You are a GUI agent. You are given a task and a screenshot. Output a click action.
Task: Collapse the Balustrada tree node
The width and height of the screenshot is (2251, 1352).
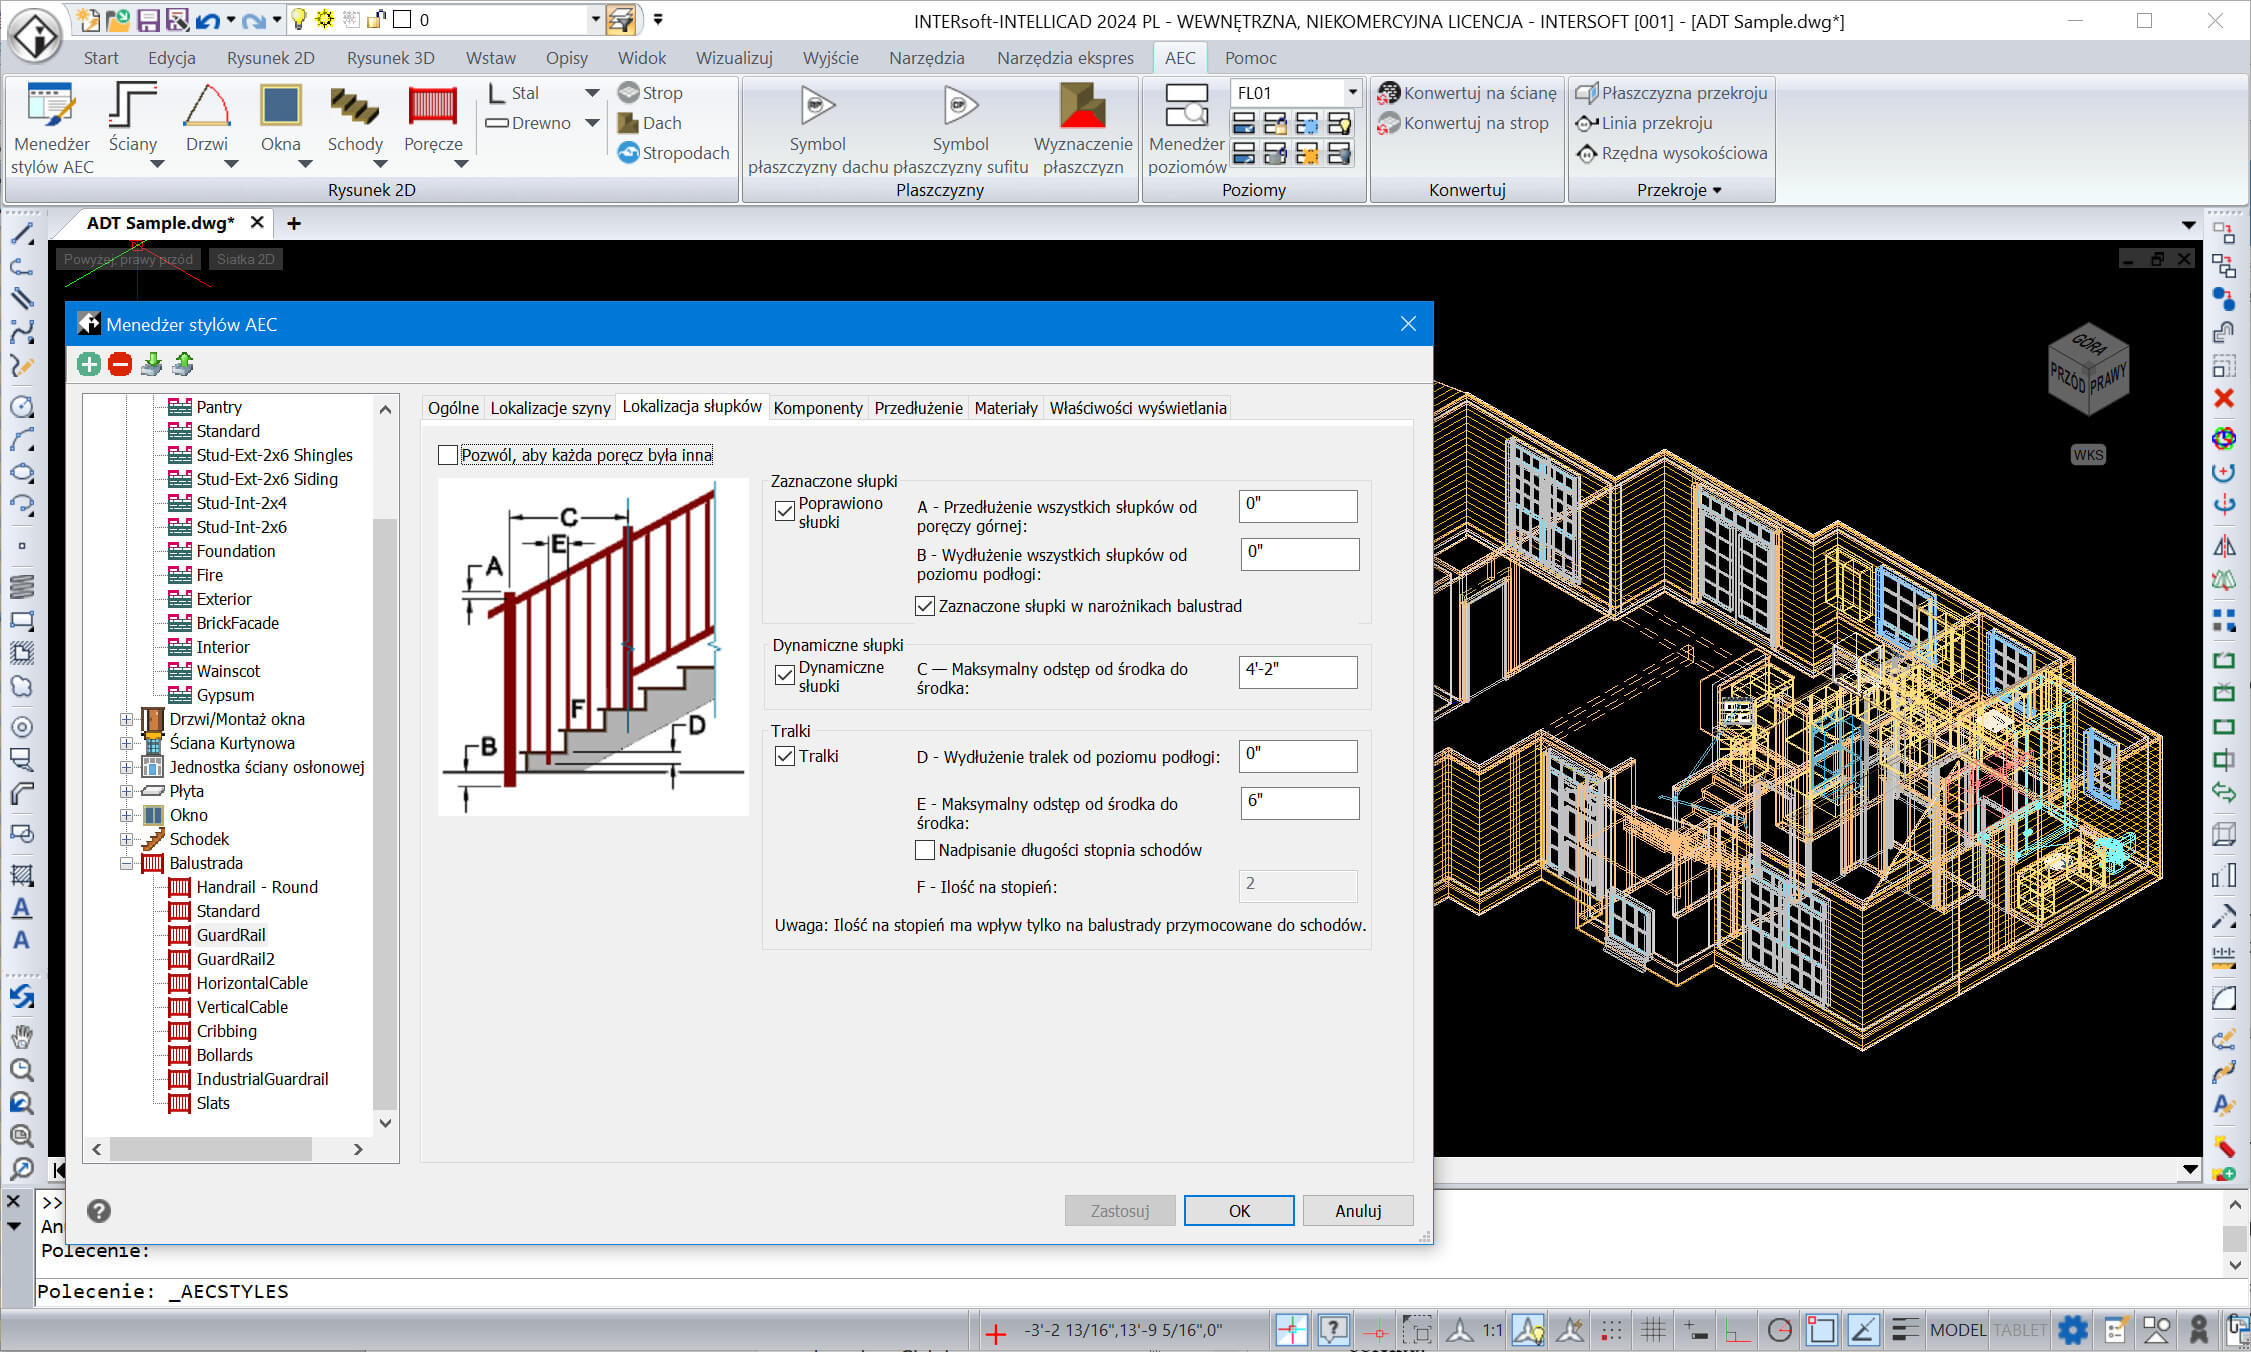[127, 863]
